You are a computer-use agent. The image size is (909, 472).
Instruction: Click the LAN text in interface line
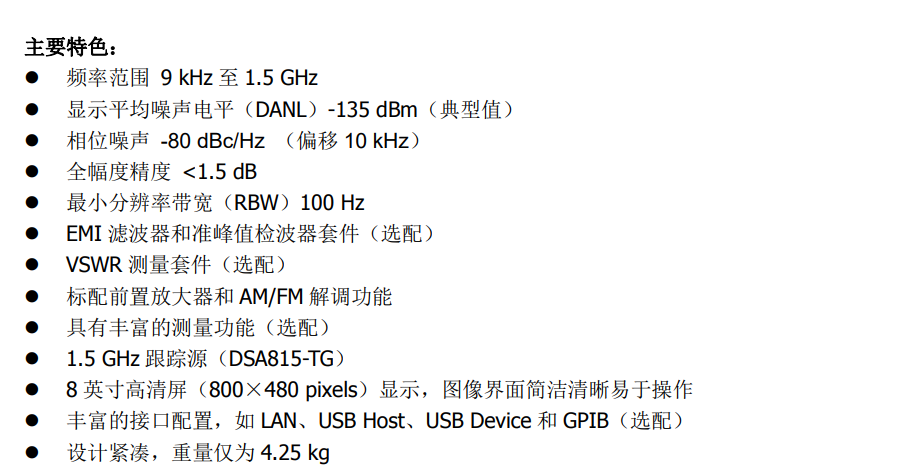pyautogui.click(x=279, y=421)
